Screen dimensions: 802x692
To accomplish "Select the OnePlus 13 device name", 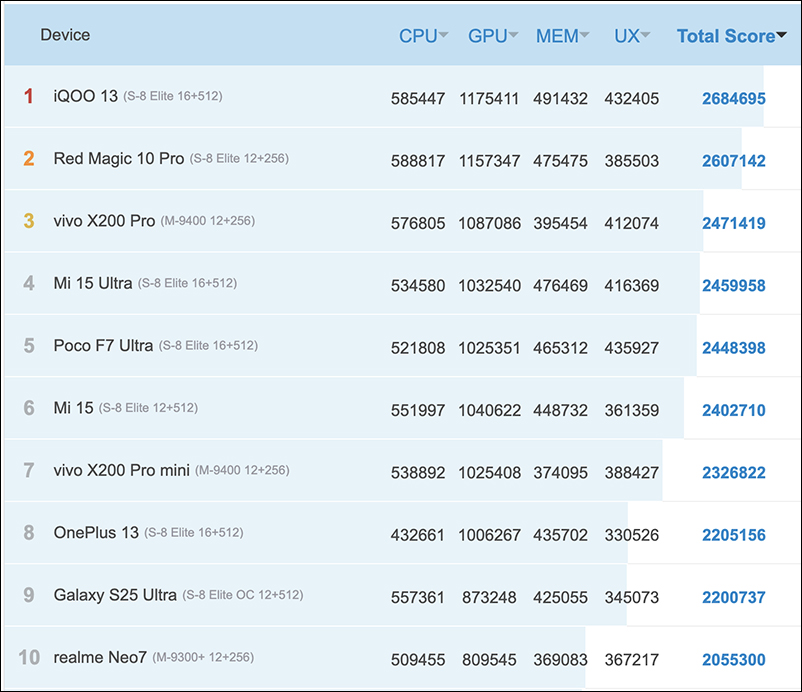I will tap(96, 533).
